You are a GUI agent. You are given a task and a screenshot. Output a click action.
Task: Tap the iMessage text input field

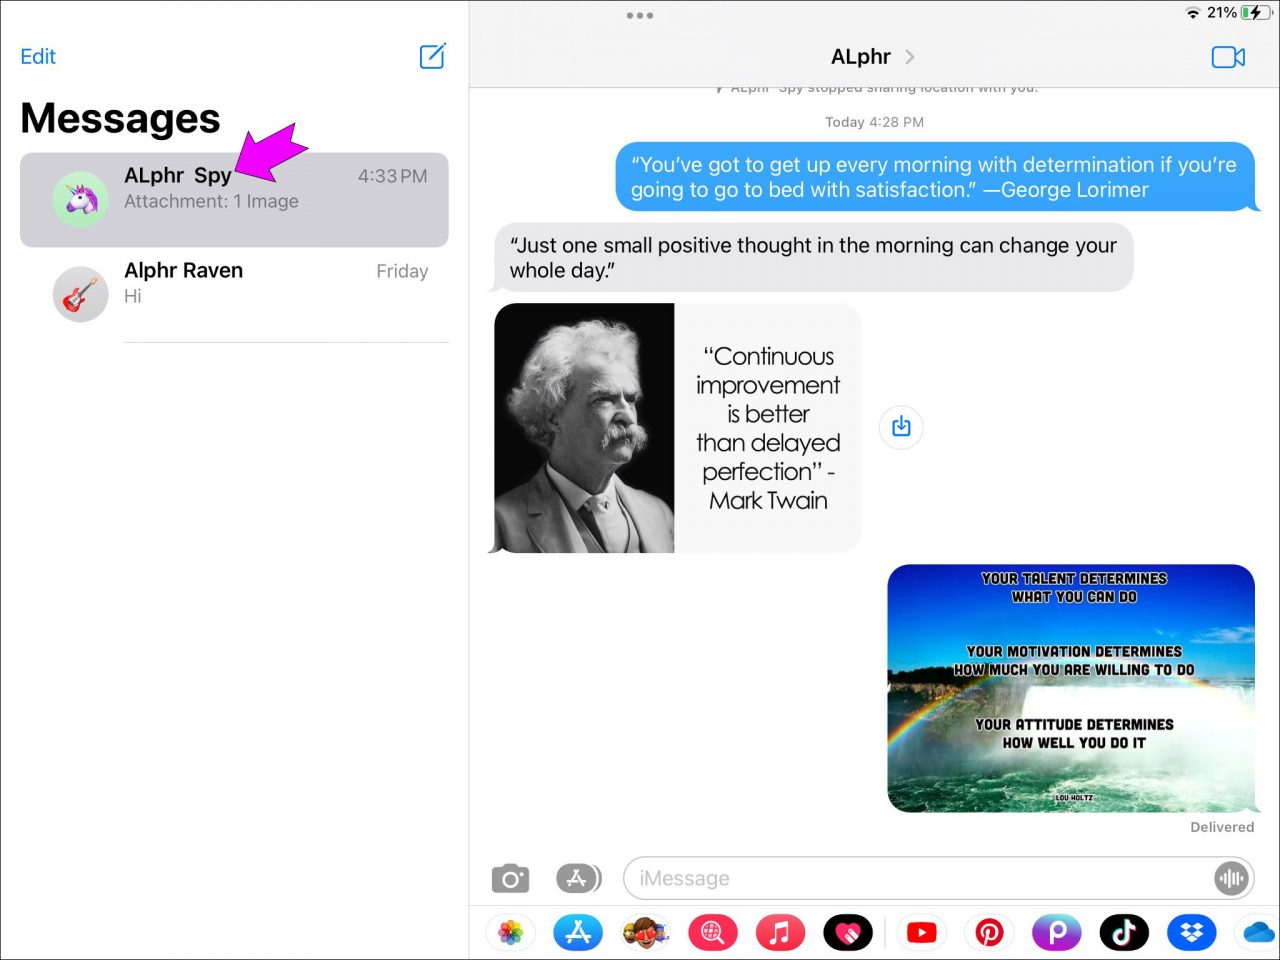pos(900,877)
